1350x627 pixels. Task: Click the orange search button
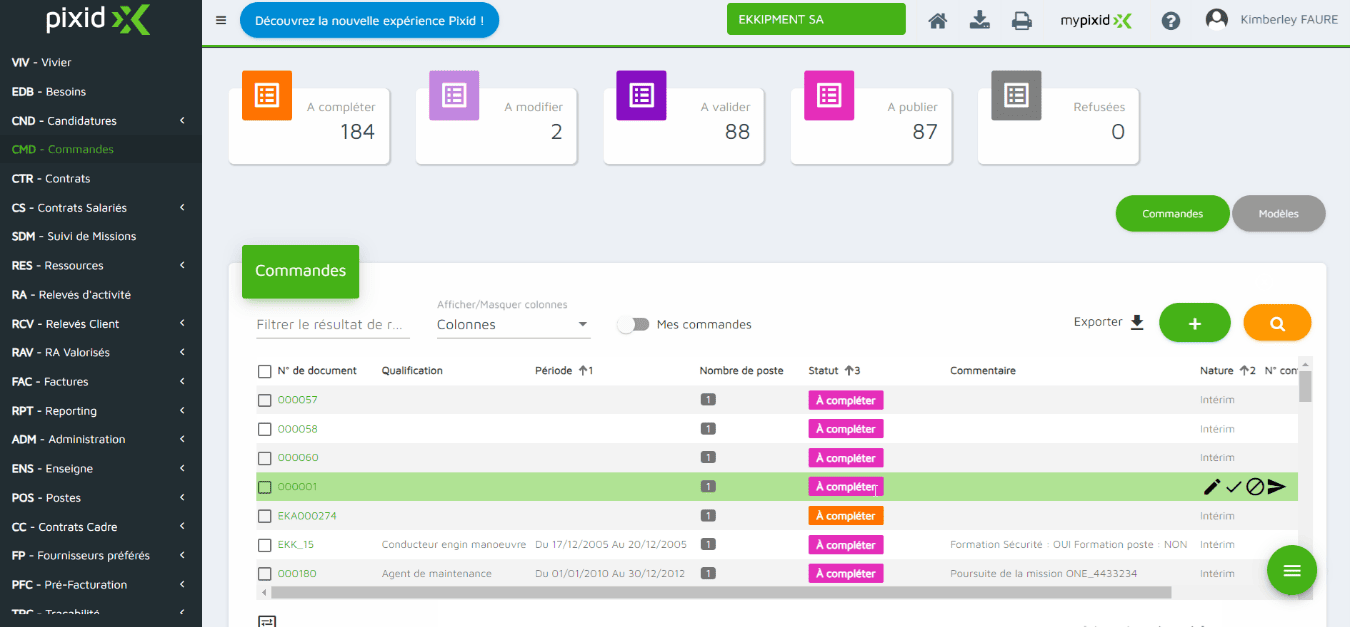(1276, 323)
